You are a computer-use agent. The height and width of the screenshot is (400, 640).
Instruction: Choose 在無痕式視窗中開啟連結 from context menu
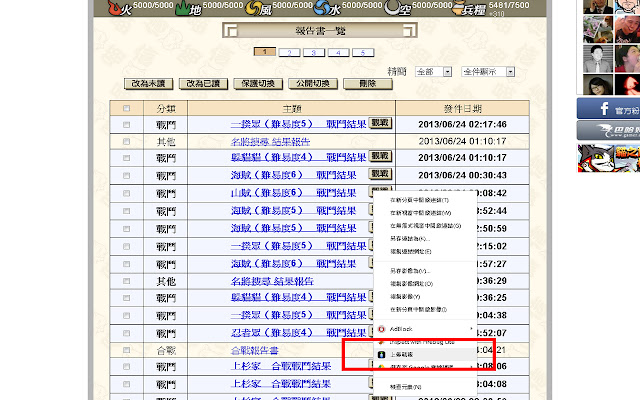click(425, 225)
